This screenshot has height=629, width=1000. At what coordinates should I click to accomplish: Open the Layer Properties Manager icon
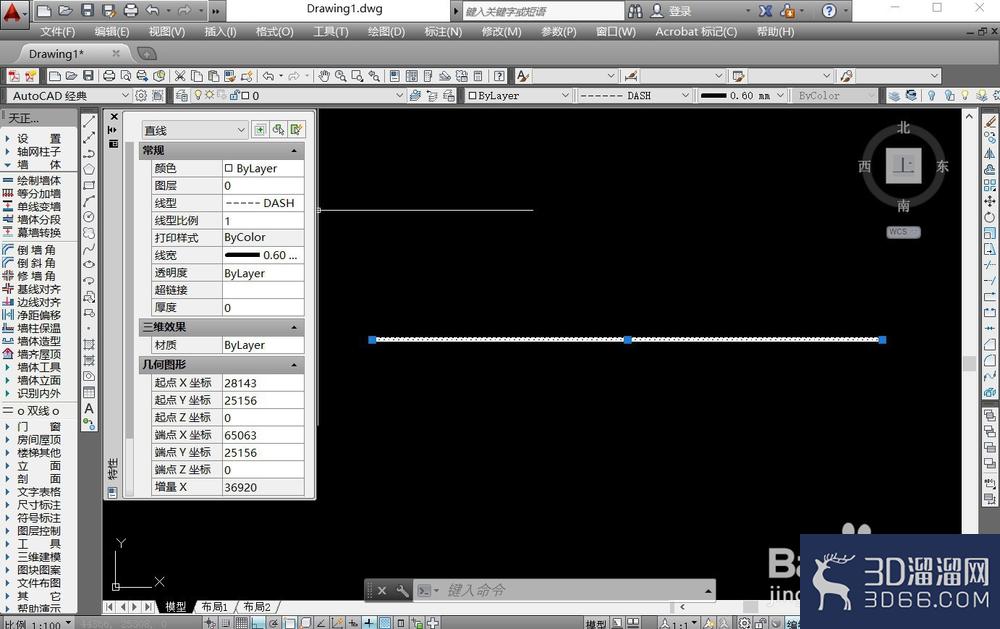(x=182, y=96)
